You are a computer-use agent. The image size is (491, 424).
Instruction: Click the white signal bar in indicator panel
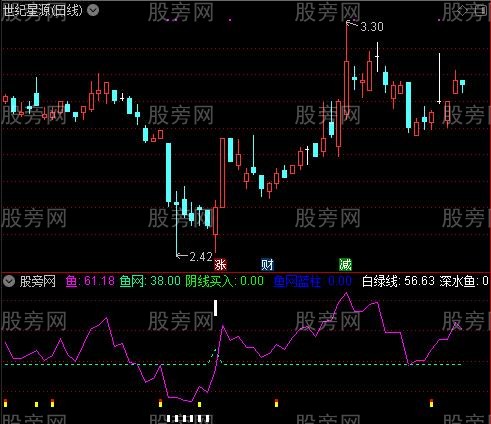pyautogui.click(x=215, y=308)
